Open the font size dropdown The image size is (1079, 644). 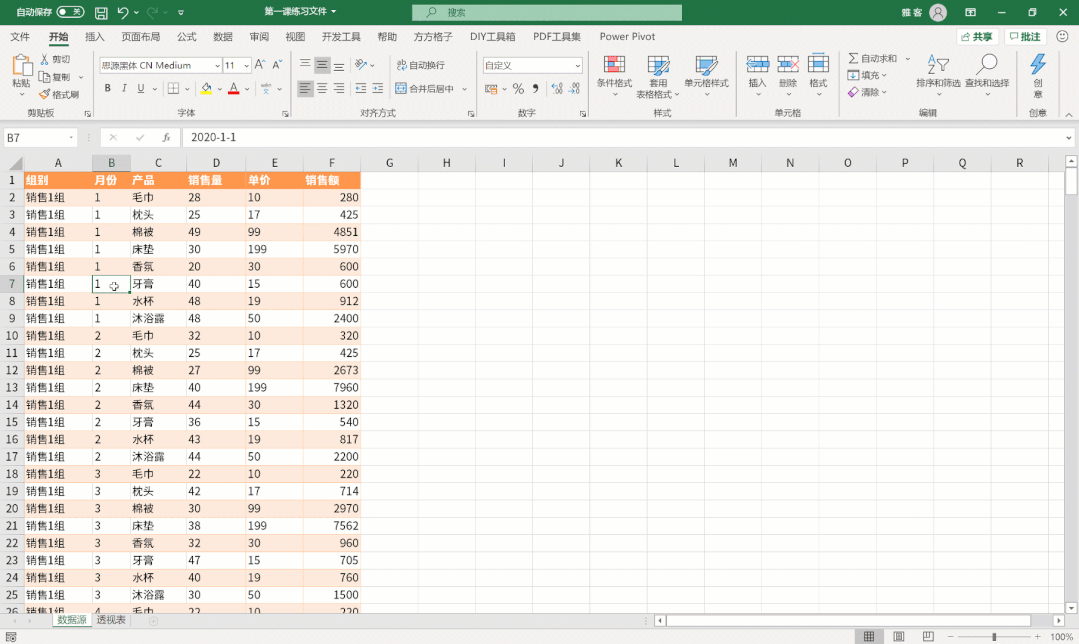[x=246, y=65]
